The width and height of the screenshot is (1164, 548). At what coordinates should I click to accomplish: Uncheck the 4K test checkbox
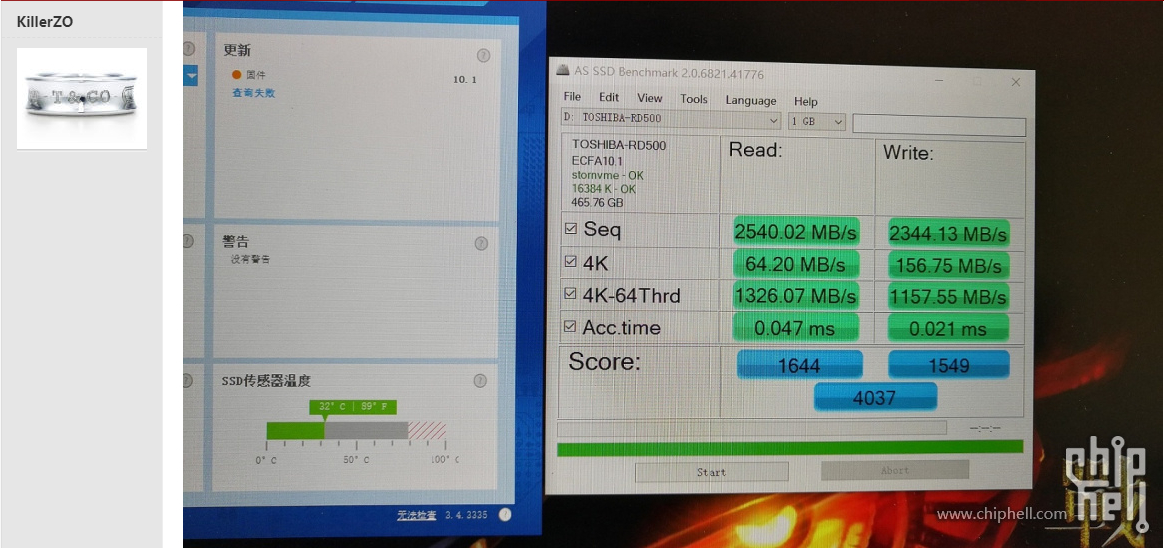pos(570,261)
